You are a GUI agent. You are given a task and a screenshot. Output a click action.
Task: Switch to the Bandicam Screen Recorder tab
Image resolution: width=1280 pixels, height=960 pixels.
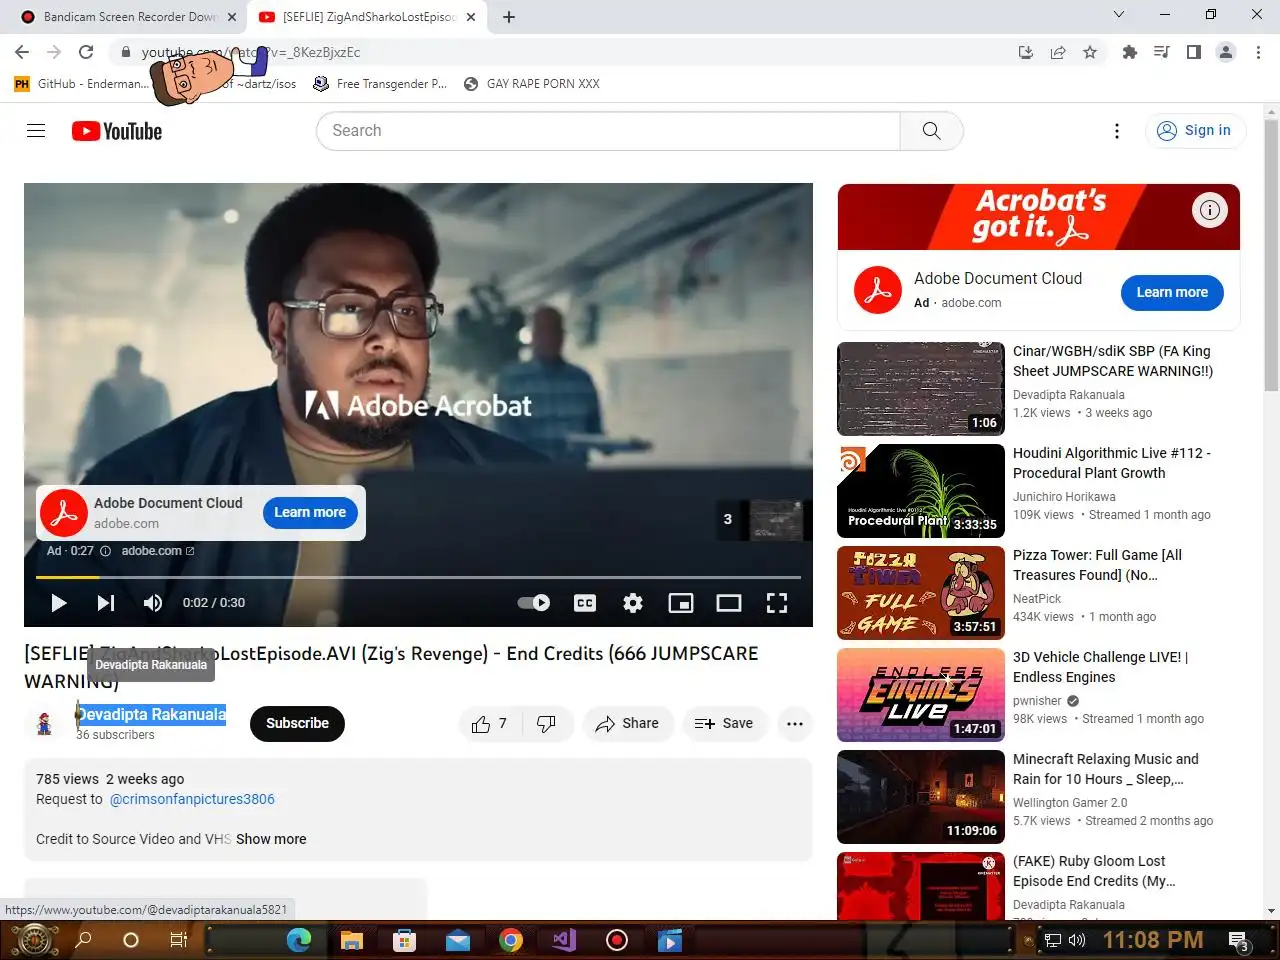coord(128,16)
